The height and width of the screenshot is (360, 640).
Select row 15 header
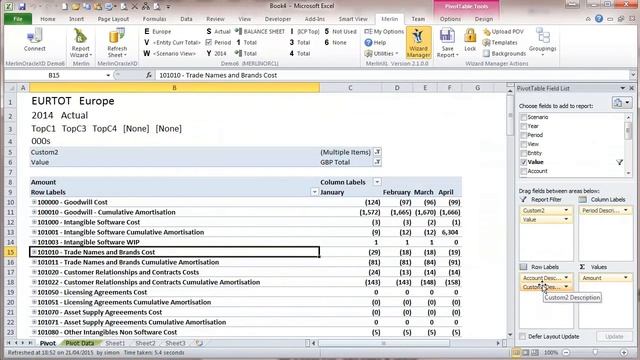pyautogui.click(x=10, y=252)
